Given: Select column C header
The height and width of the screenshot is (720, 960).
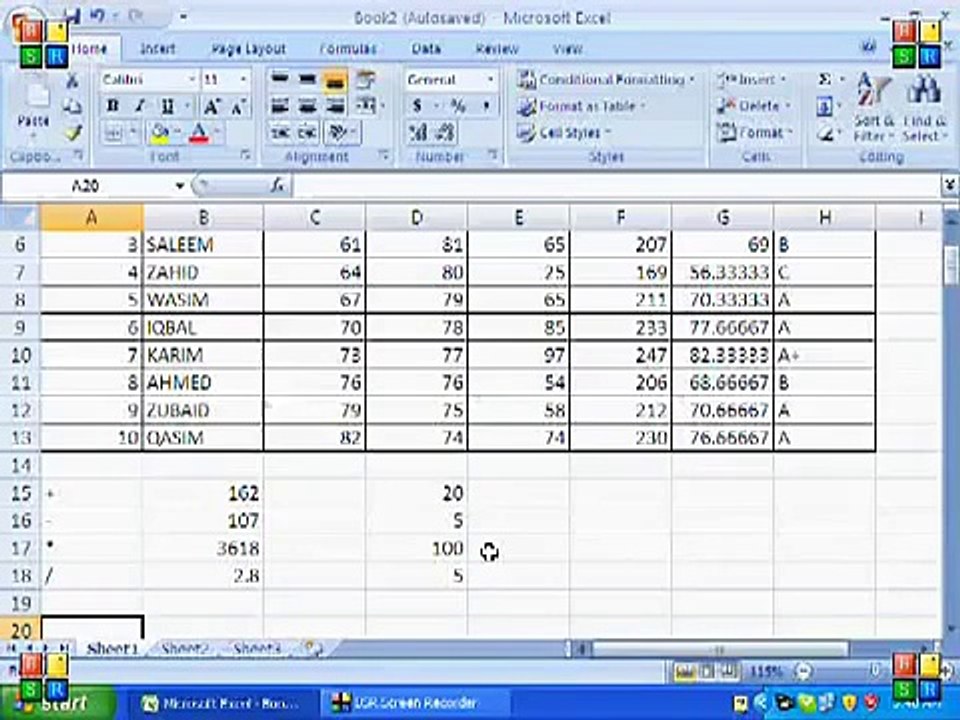Looking at the screenshot, I should [x=315, y=217].
